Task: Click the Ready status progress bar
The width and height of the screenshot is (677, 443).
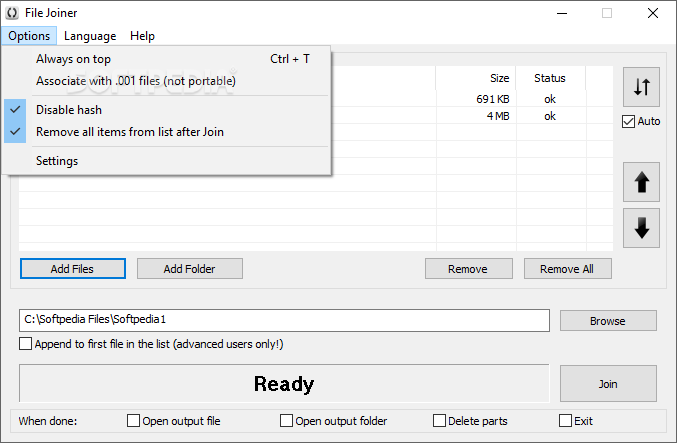Action: (x=284, y=383)
